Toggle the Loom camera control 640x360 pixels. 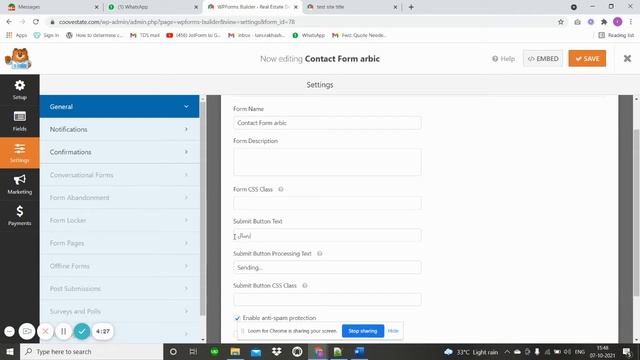point(27,331)
